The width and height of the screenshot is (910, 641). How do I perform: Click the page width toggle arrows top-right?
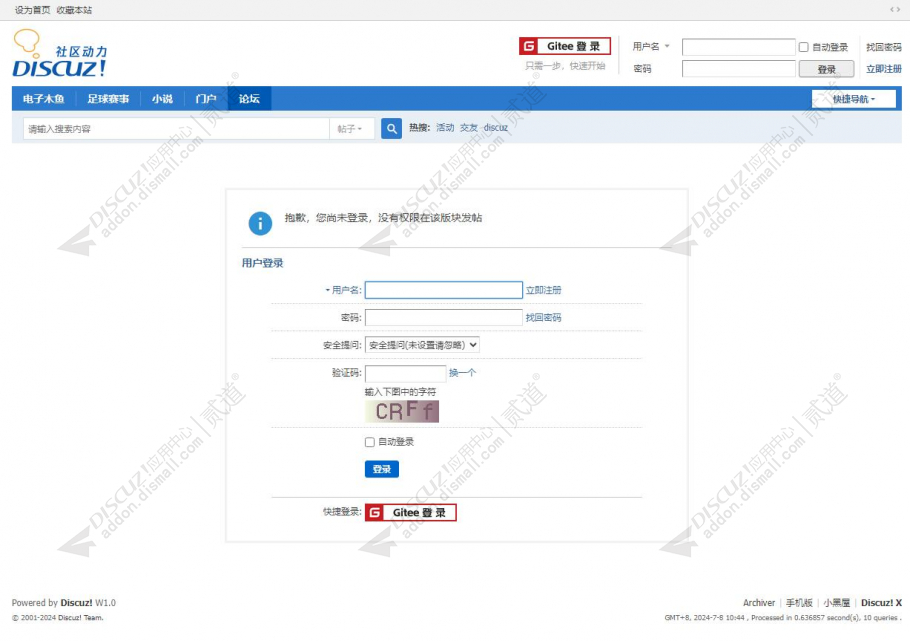click(x=895, y=9)
